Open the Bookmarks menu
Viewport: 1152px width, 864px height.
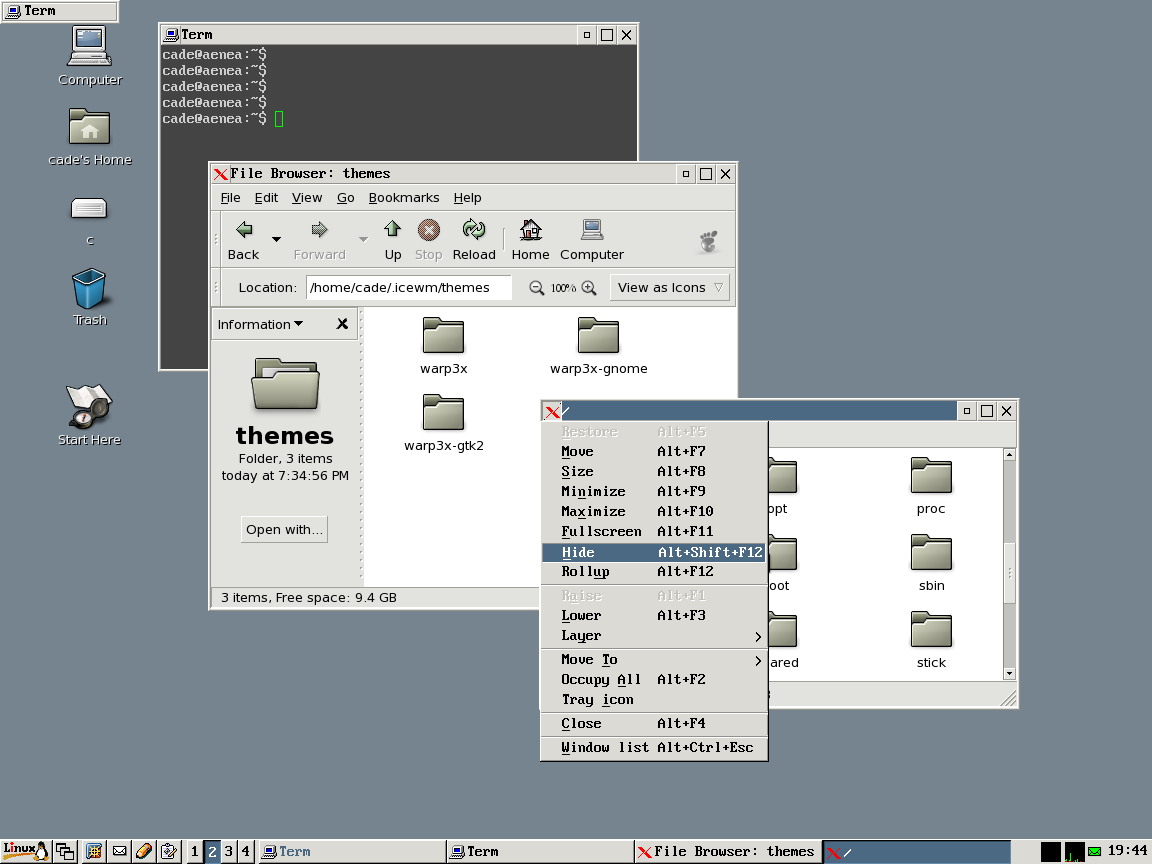click(x=403, y=198)
